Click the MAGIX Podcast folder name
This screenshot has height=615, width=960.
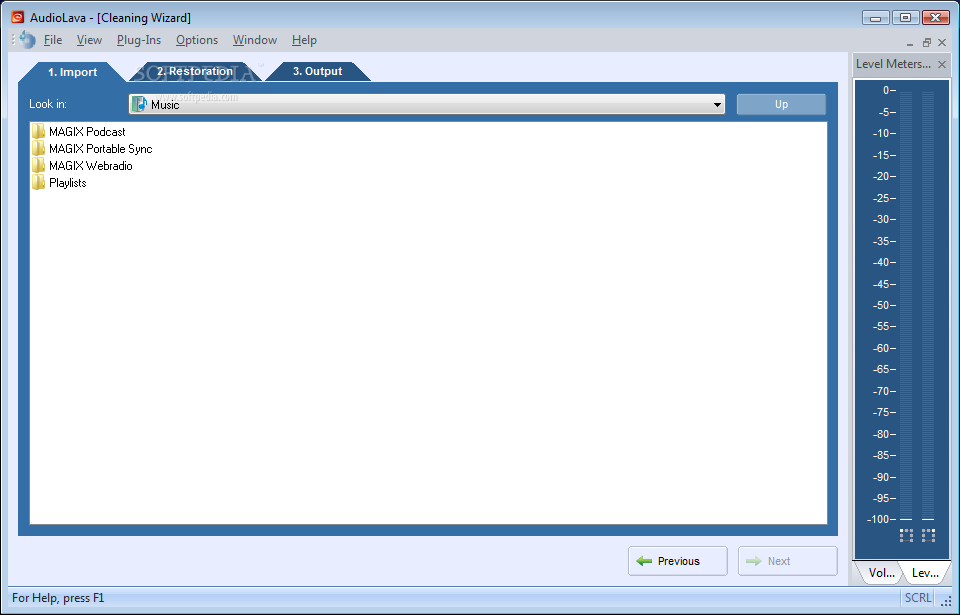(87, 132)
